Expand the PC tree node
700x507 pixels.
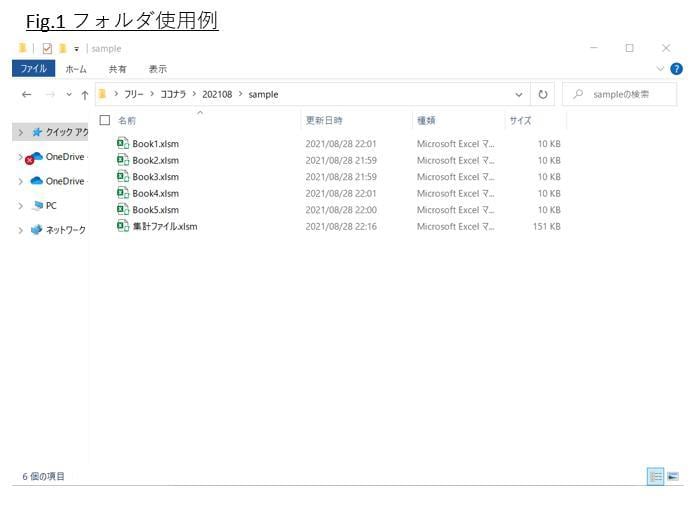click(x=21, y=206)
